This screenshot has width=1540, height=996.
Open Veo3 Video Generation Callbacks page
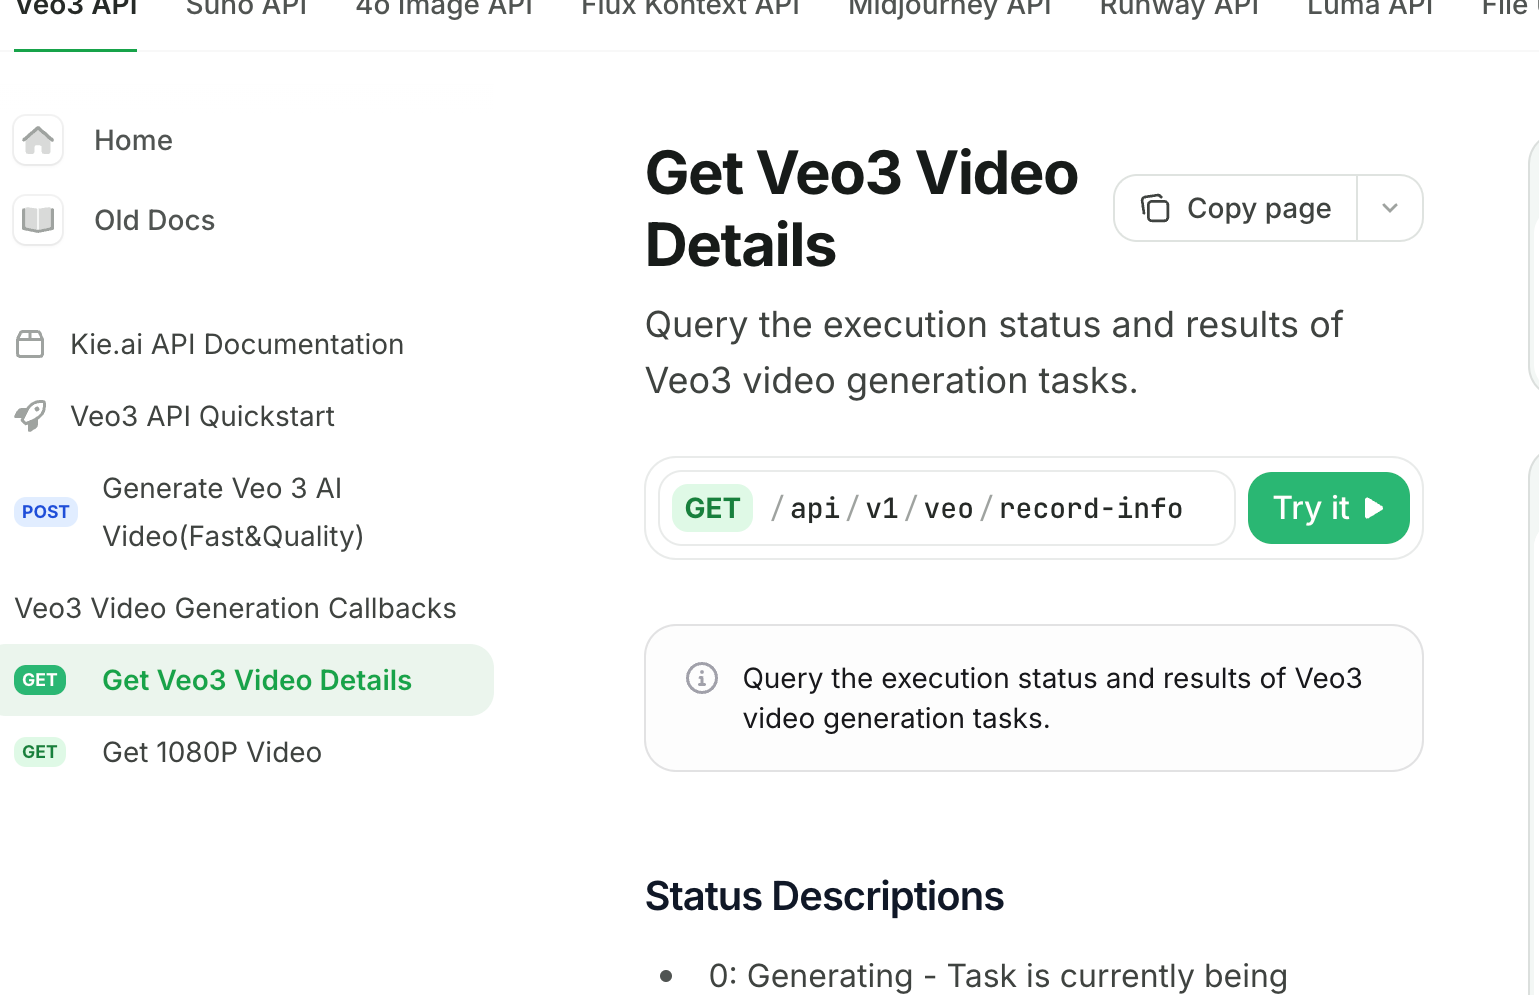236,608
